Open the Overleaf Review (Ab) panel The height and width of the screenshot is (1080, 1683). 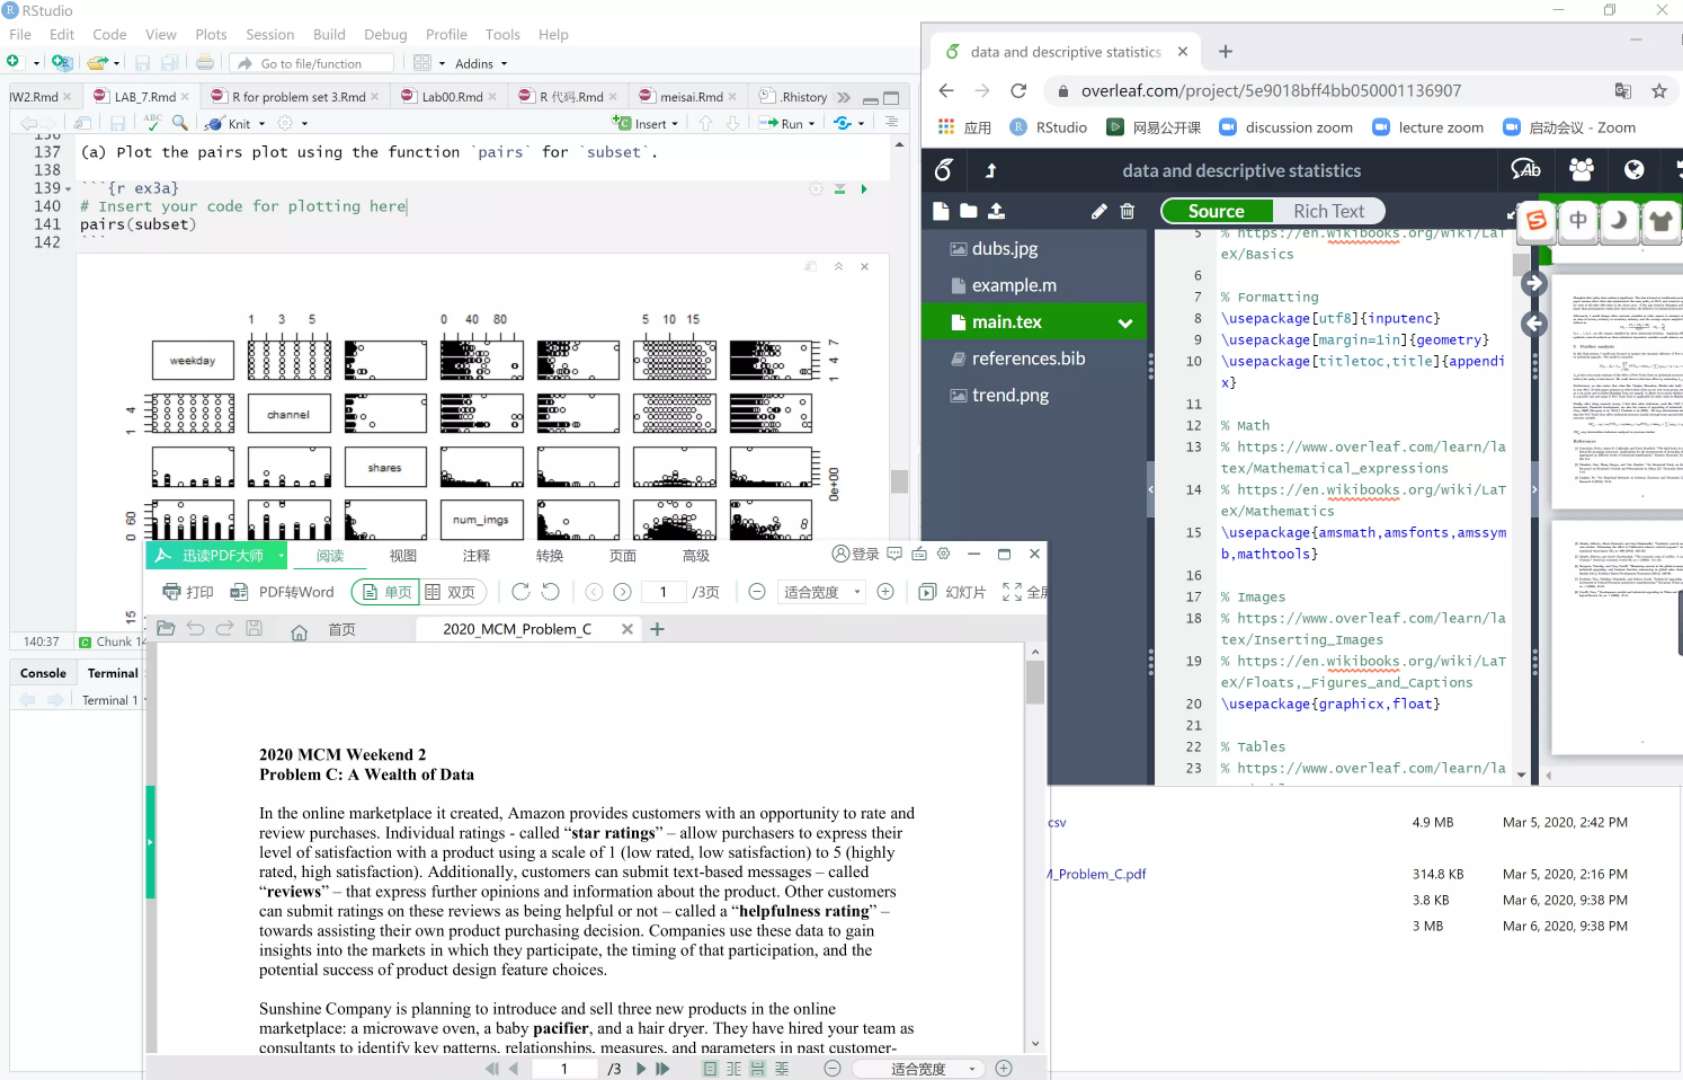point(1525,170)
